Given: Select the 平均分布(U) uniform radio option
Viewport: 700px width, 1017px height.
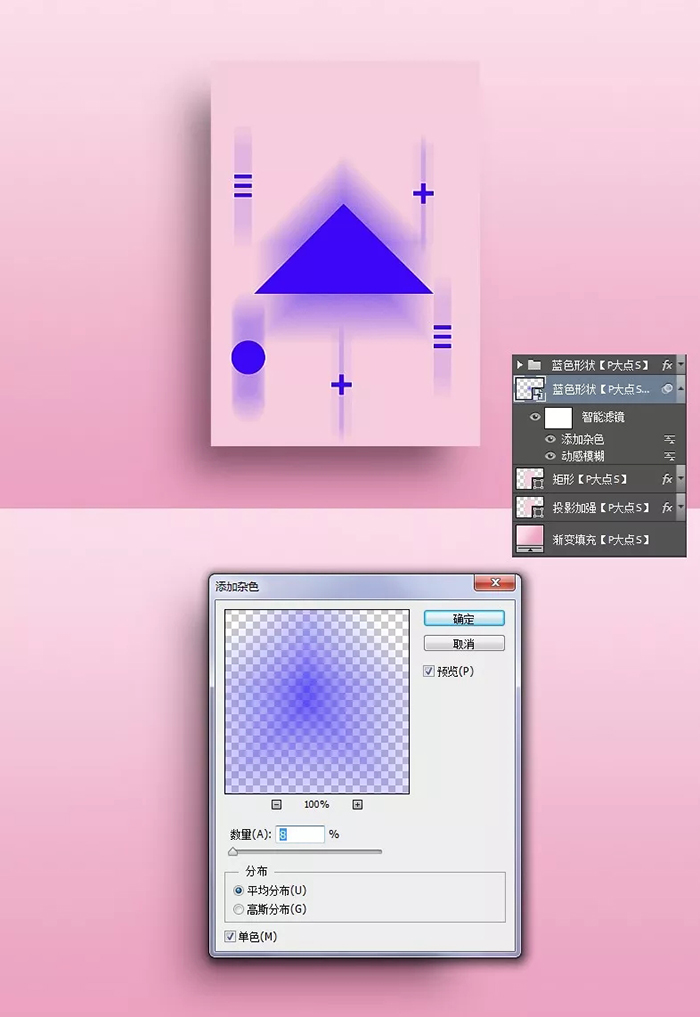Looking at the screenshot, I should [238, 890].
